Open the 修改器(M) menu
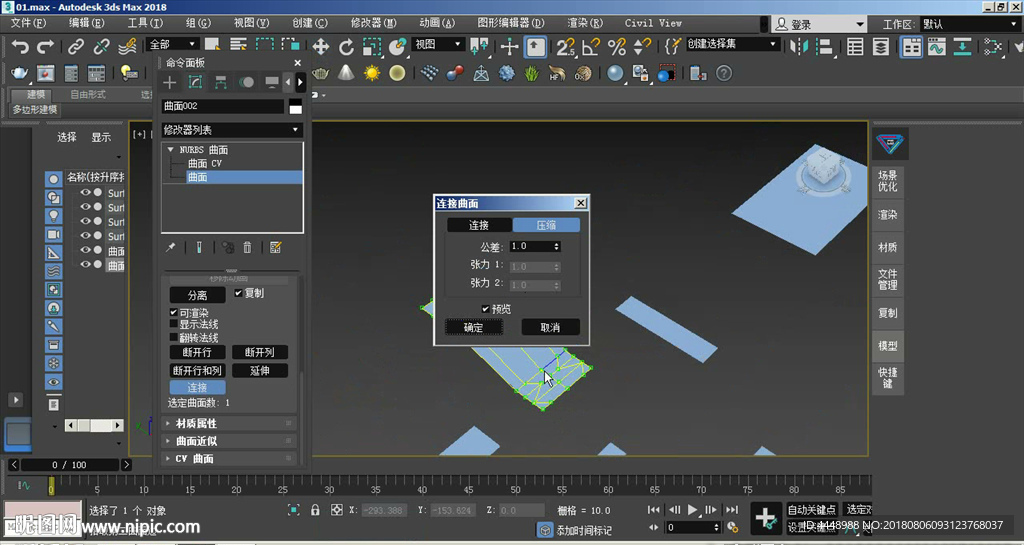 (x=374, y=23)
